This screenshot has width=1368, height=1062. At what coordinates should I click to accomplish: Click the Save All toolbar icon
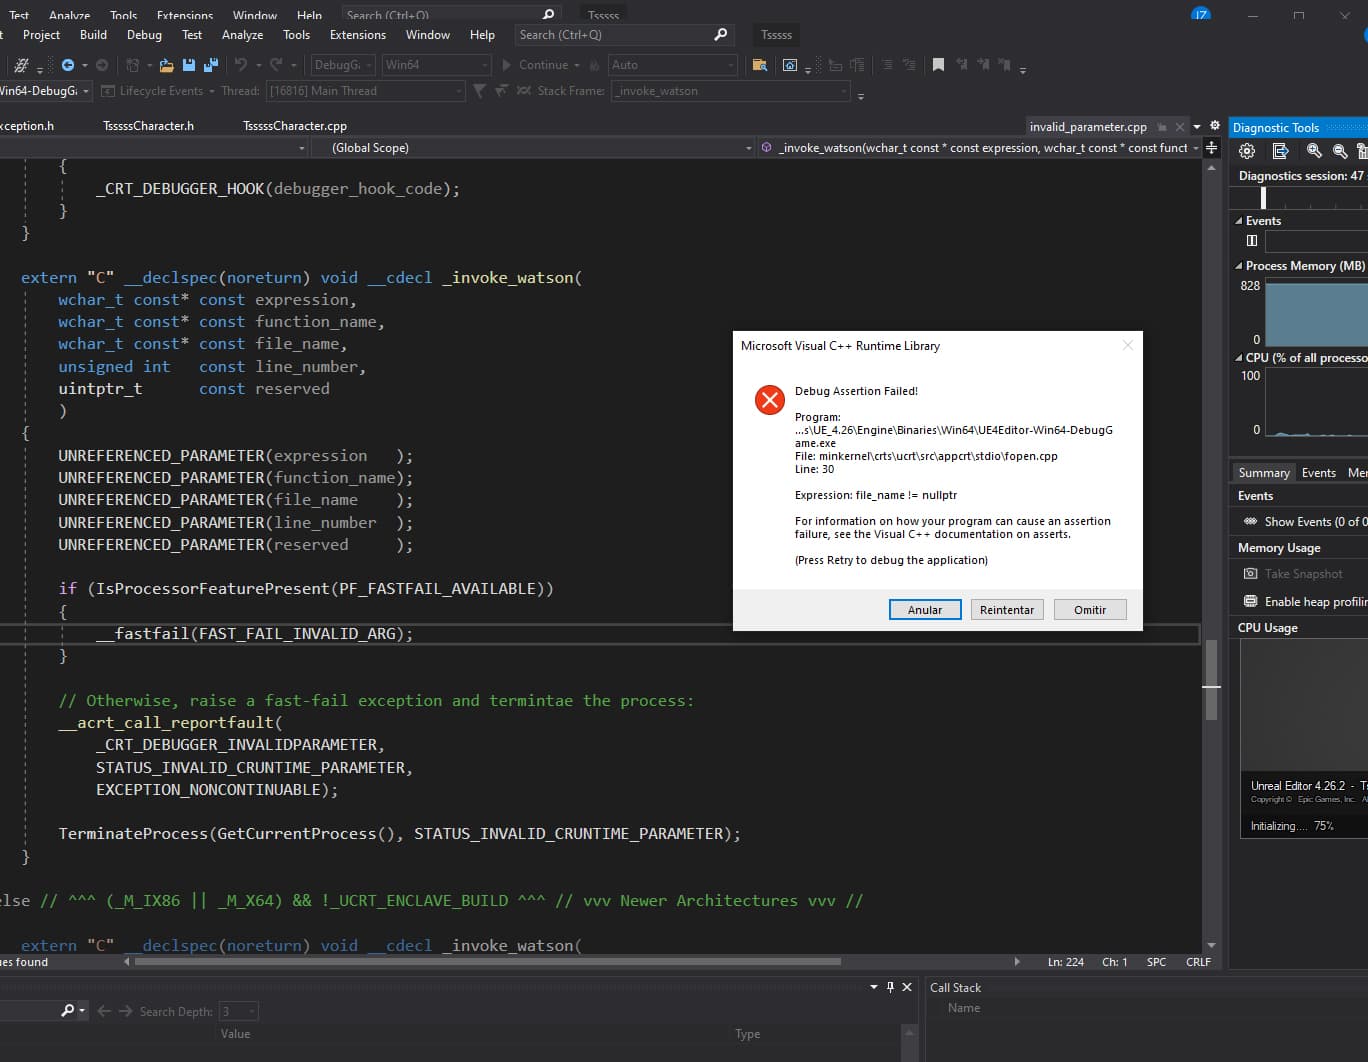(x=211, y=65)
